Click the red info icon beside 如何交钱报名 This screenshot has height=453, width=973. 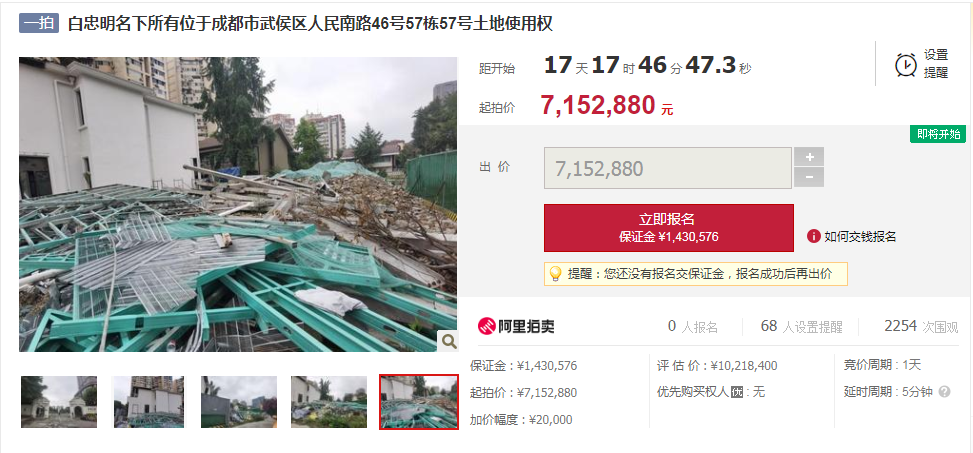pyautogui.click(x=814, y=236)
